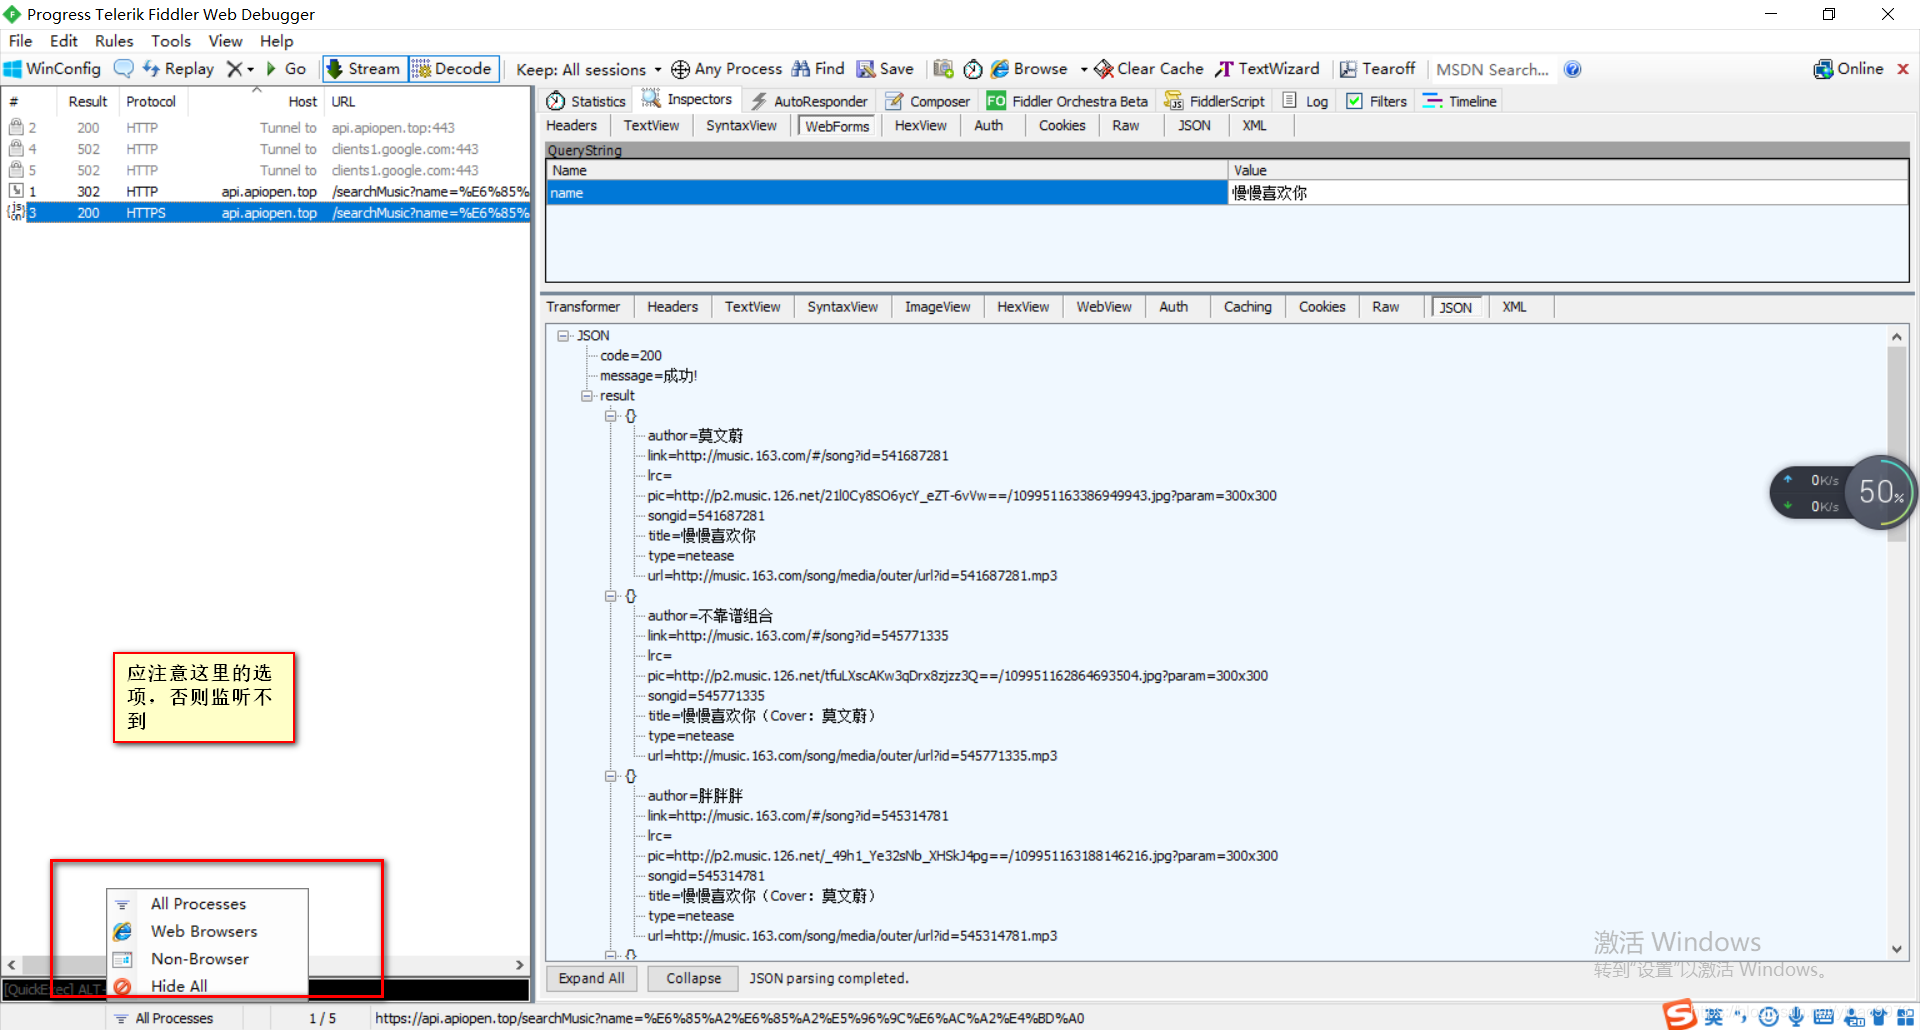This screenshot has width=1920, height=1030.
Task: Select session 2 tunnel to api.apiopen.top
Action: tap(266, 128)
